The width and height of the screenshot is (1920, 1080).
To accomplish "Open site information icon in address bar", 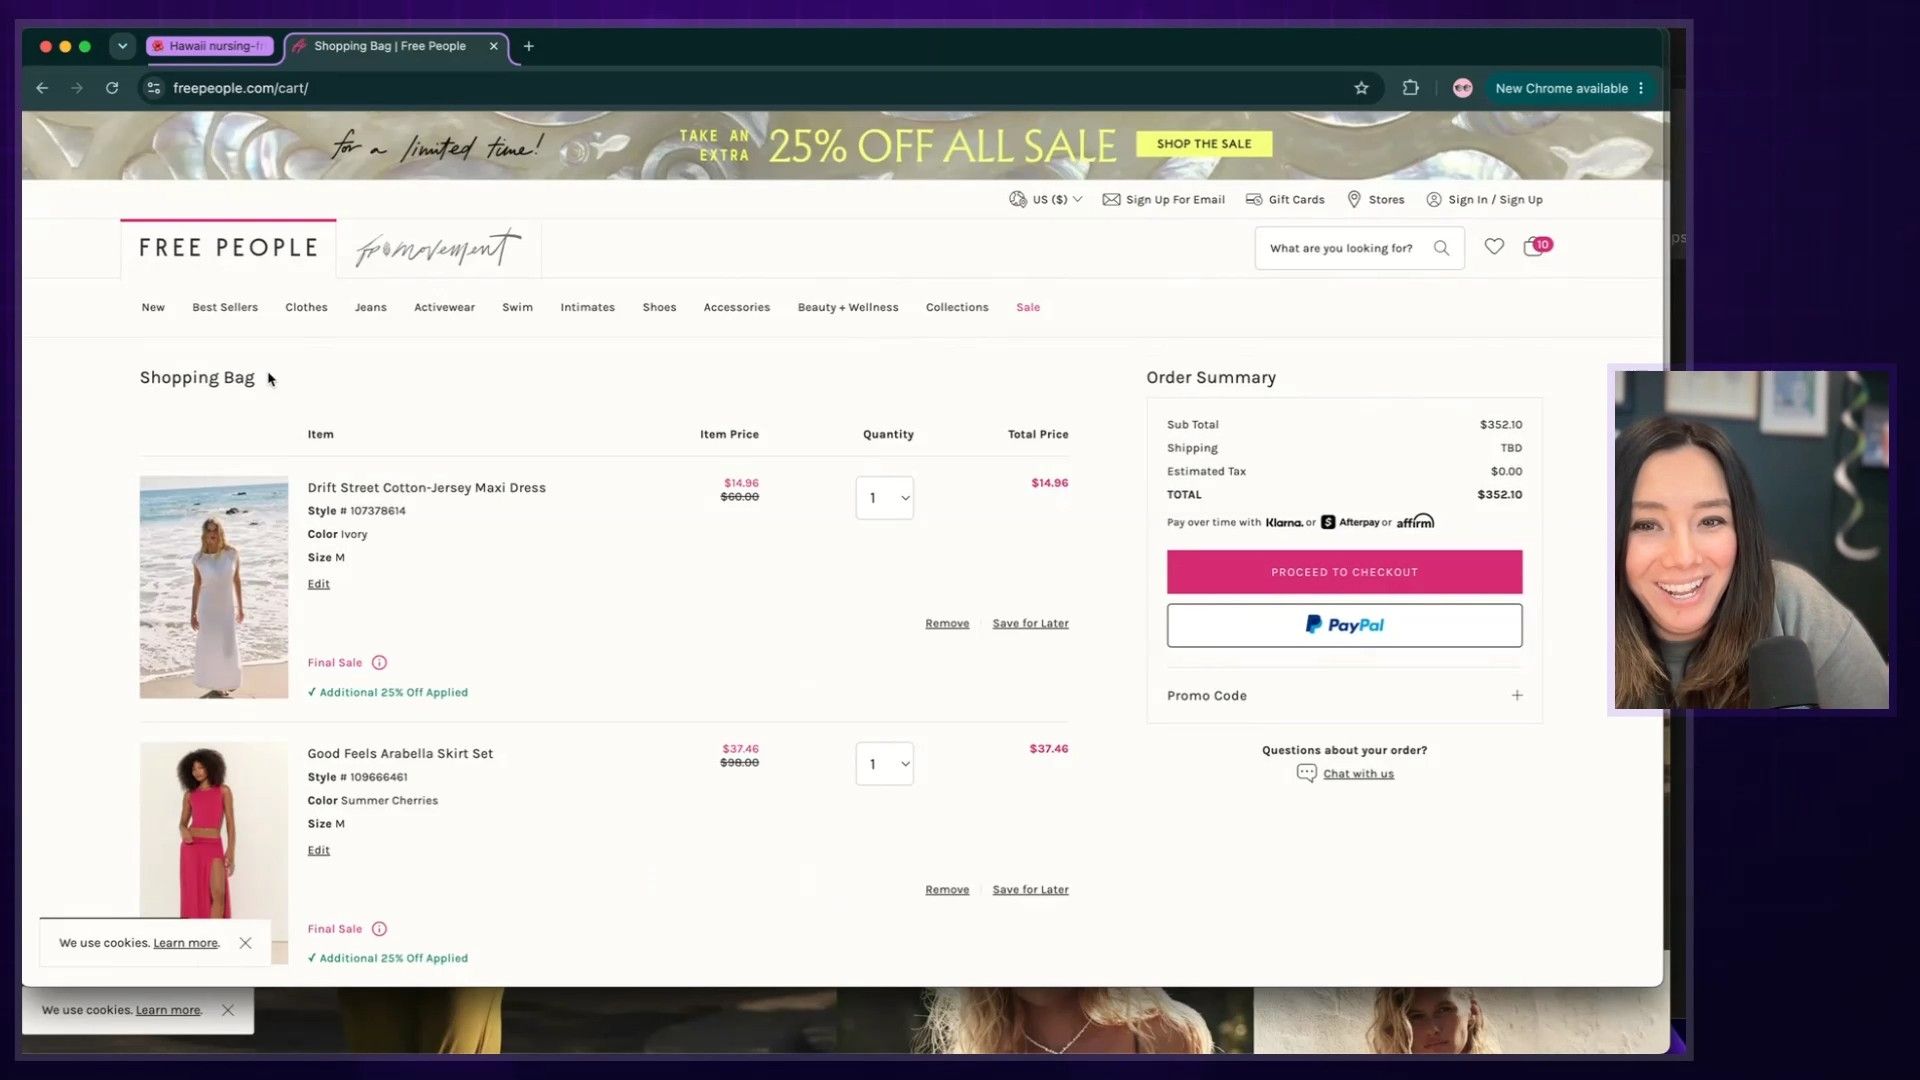I will pos(153,88).
